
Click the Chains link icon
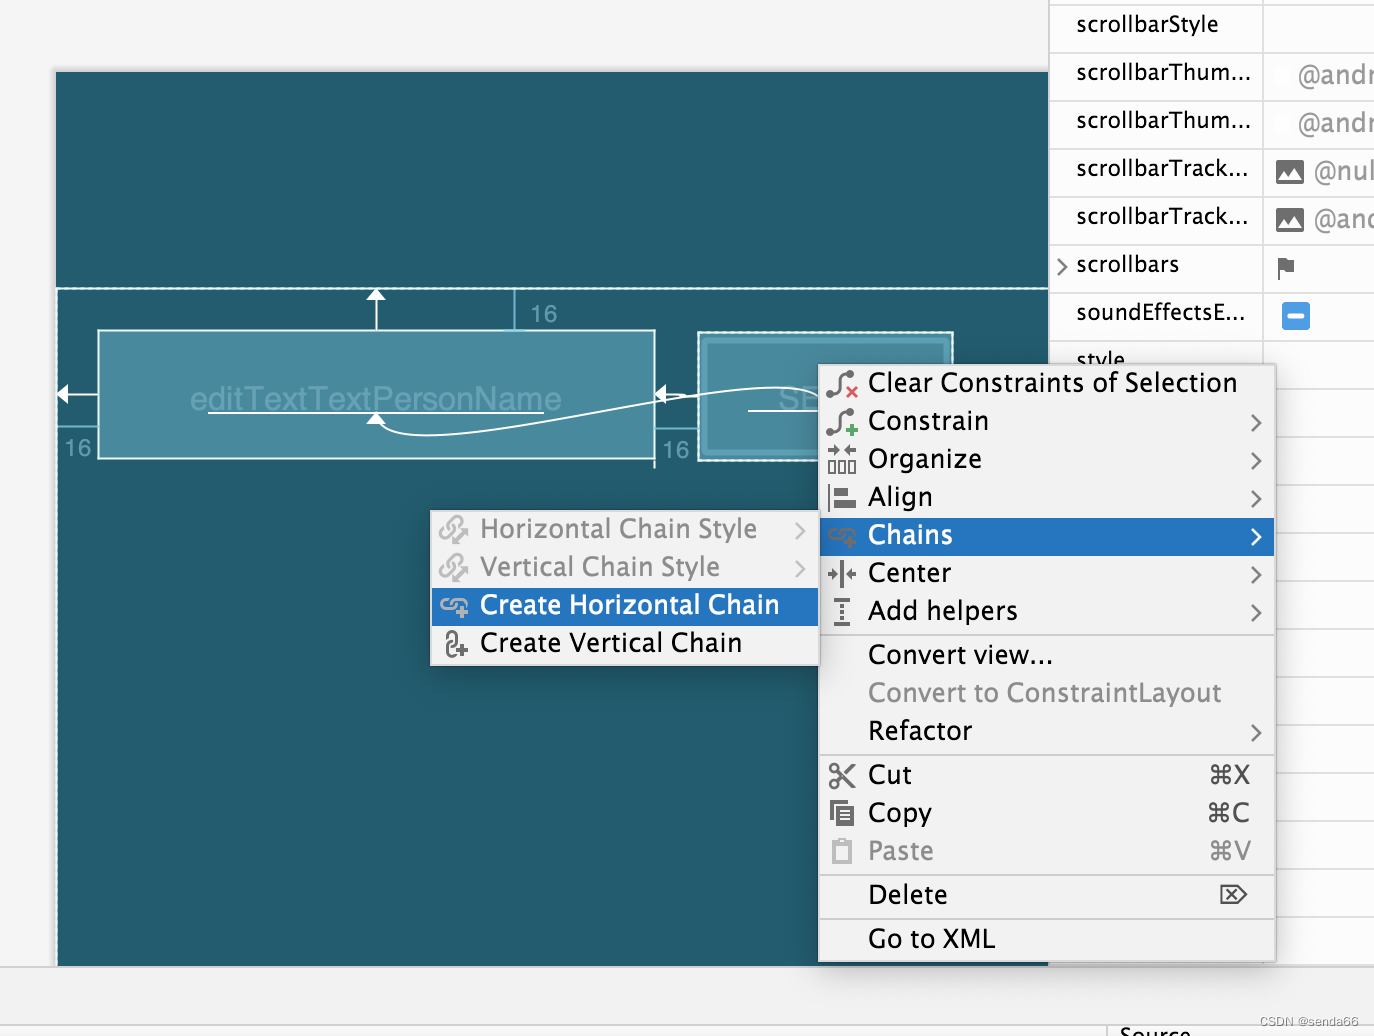pos(842,536)
